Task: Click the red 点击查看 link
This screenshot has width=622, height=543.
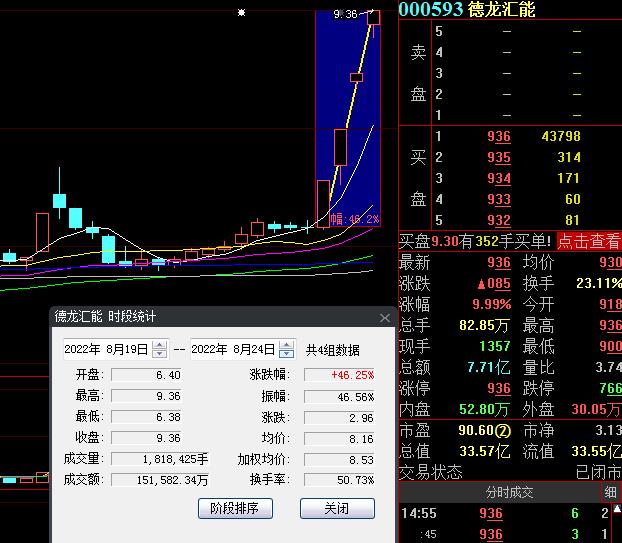Action: point(589,241)
